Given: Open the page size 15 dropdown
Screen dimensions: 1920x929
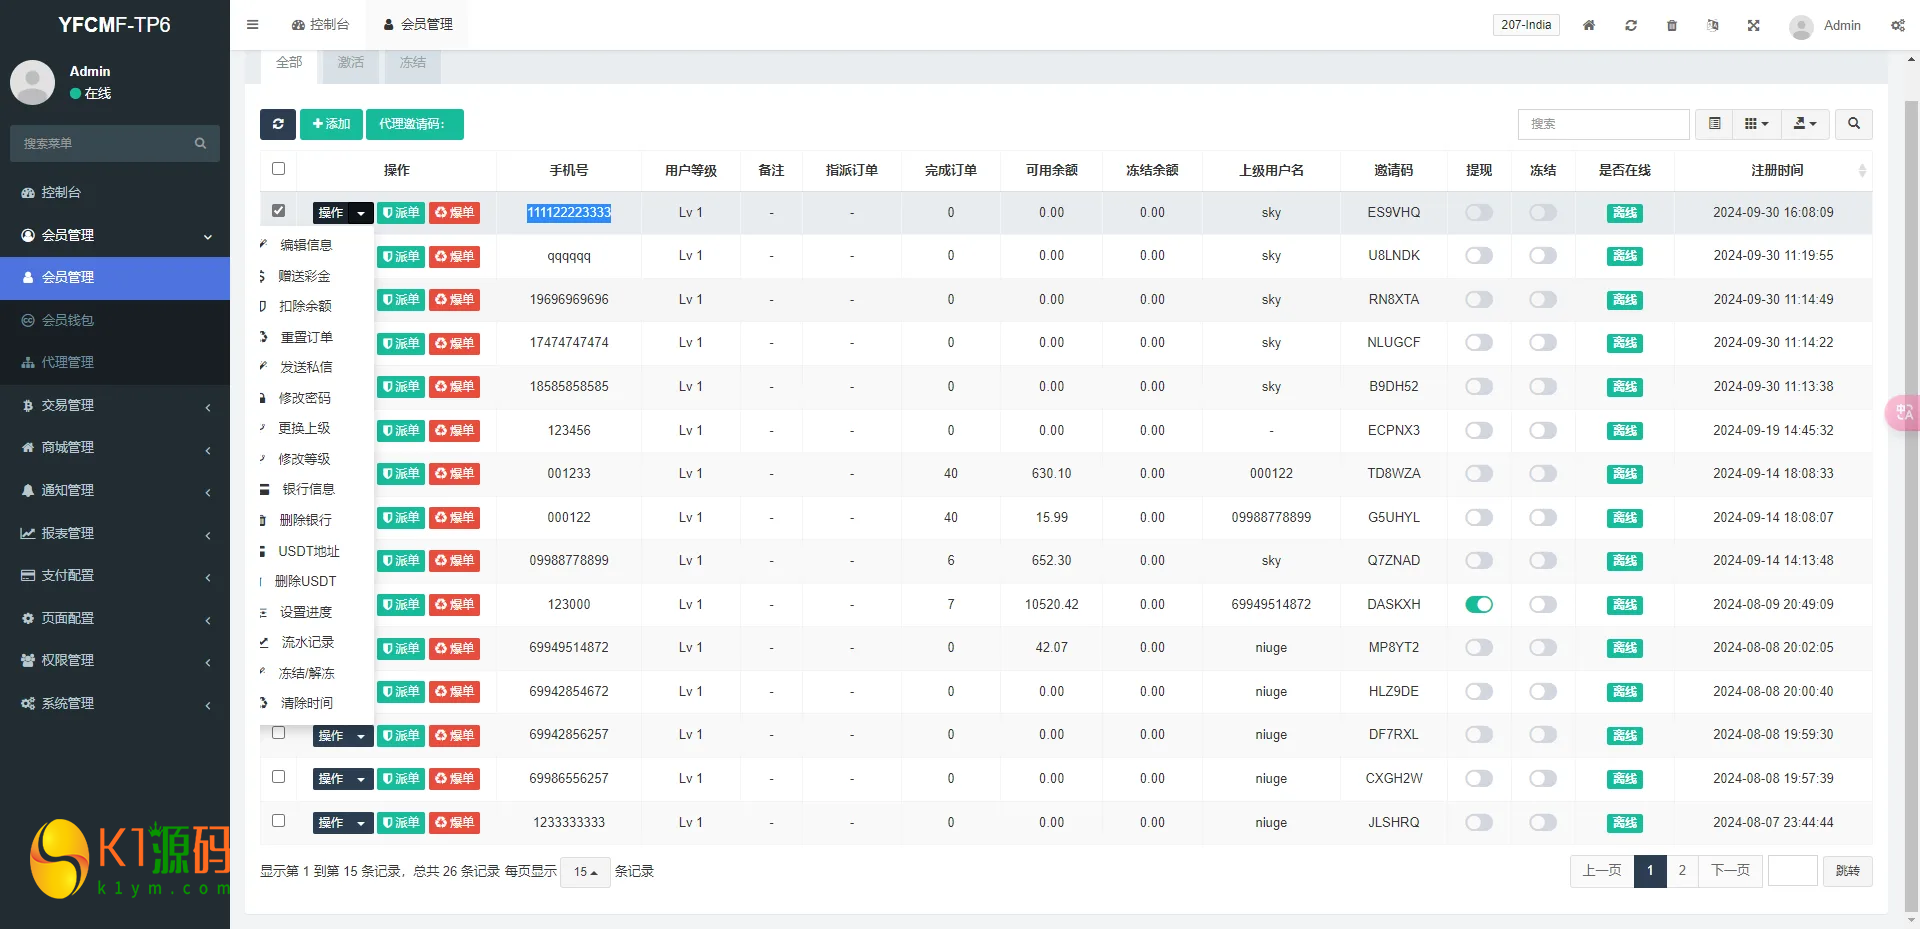Looking at the screenshot, I should [585, 872].
